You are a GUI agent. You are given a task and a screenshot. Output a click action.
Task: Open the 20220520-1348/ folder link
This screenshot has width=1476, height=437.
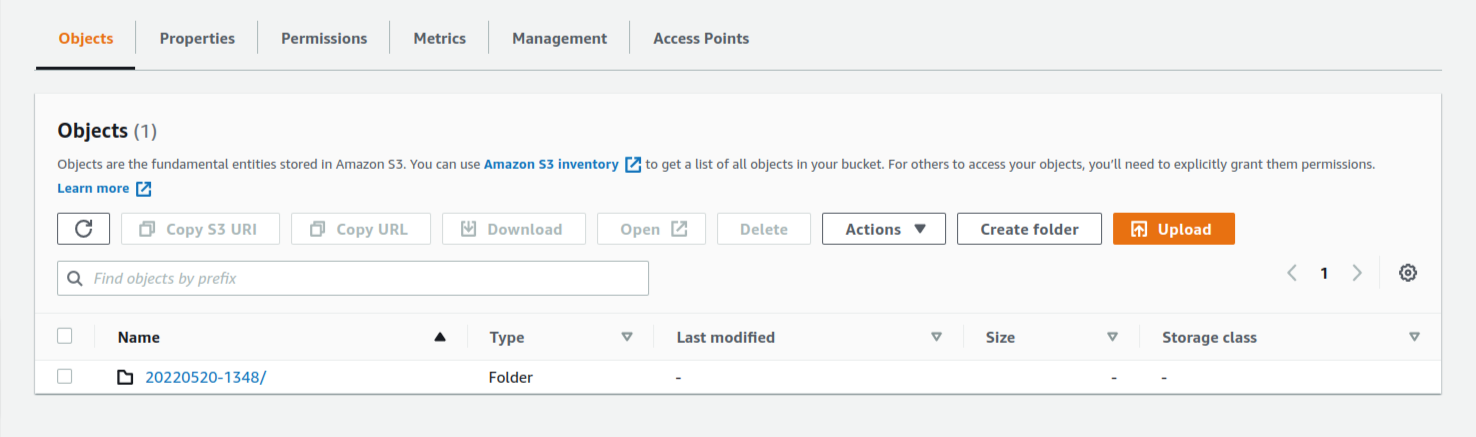coord(206,378)
